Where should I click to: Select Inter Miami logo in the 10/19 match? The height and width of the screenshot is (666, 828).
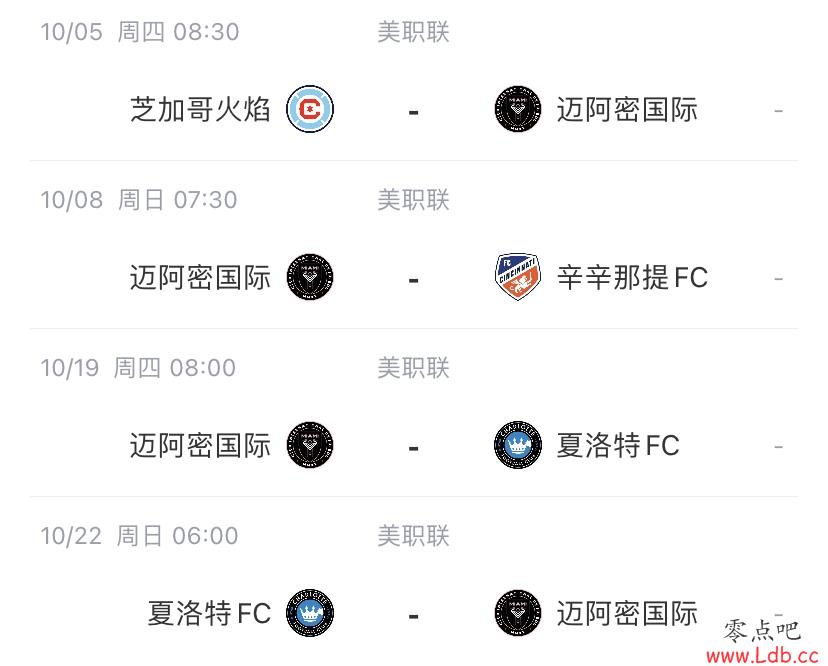click(310, 445)
